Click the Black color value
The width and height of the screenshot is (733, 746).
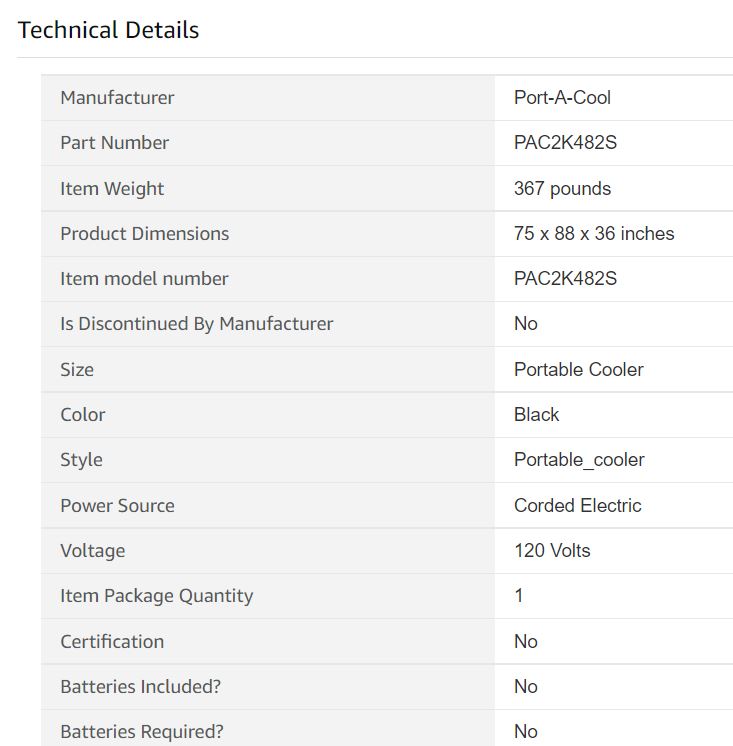coord(537,415)
